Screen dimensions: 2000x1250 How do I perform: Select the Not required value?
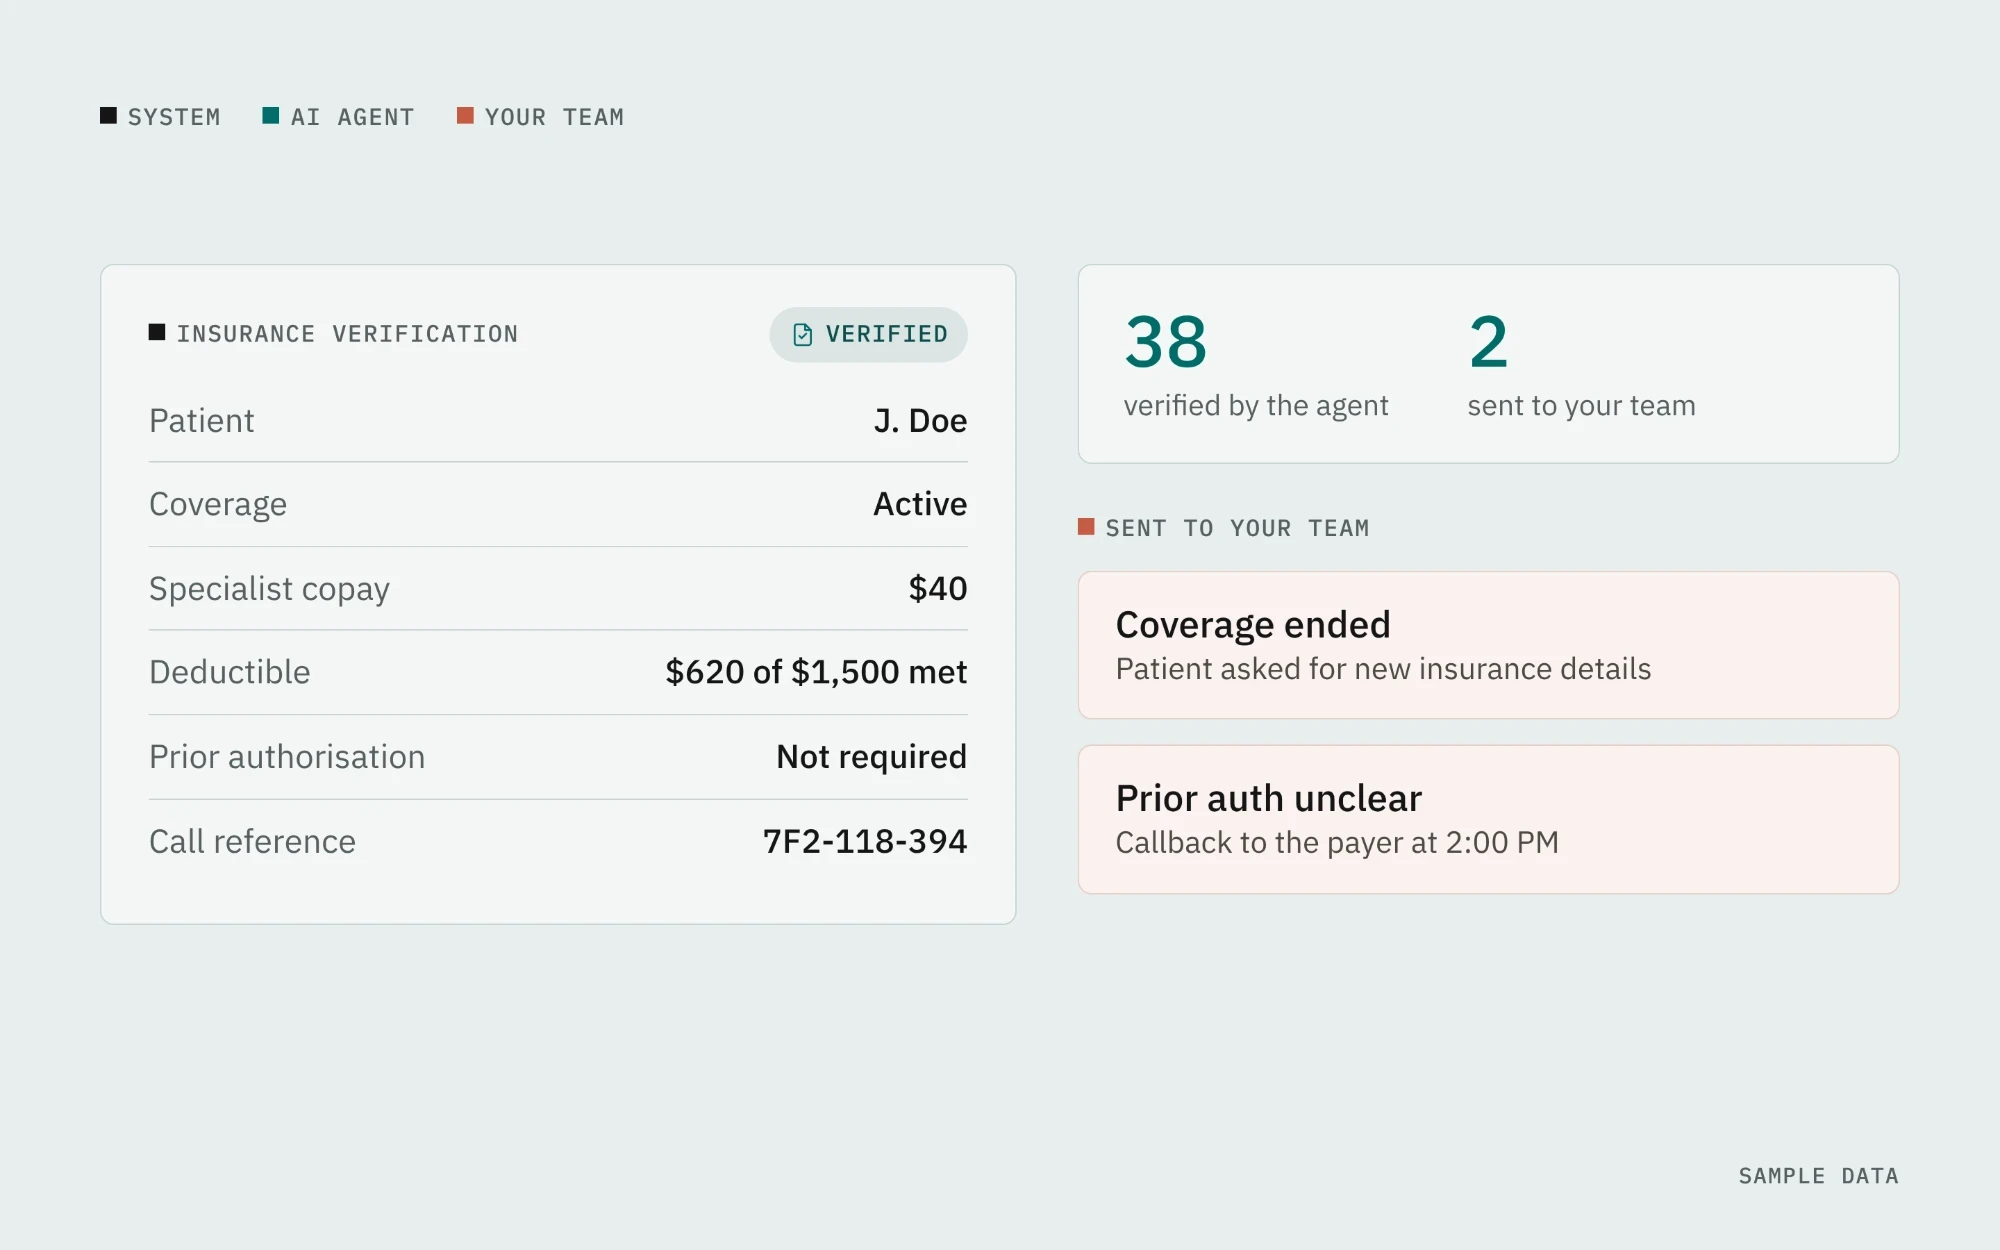click(x=872, y=757)
